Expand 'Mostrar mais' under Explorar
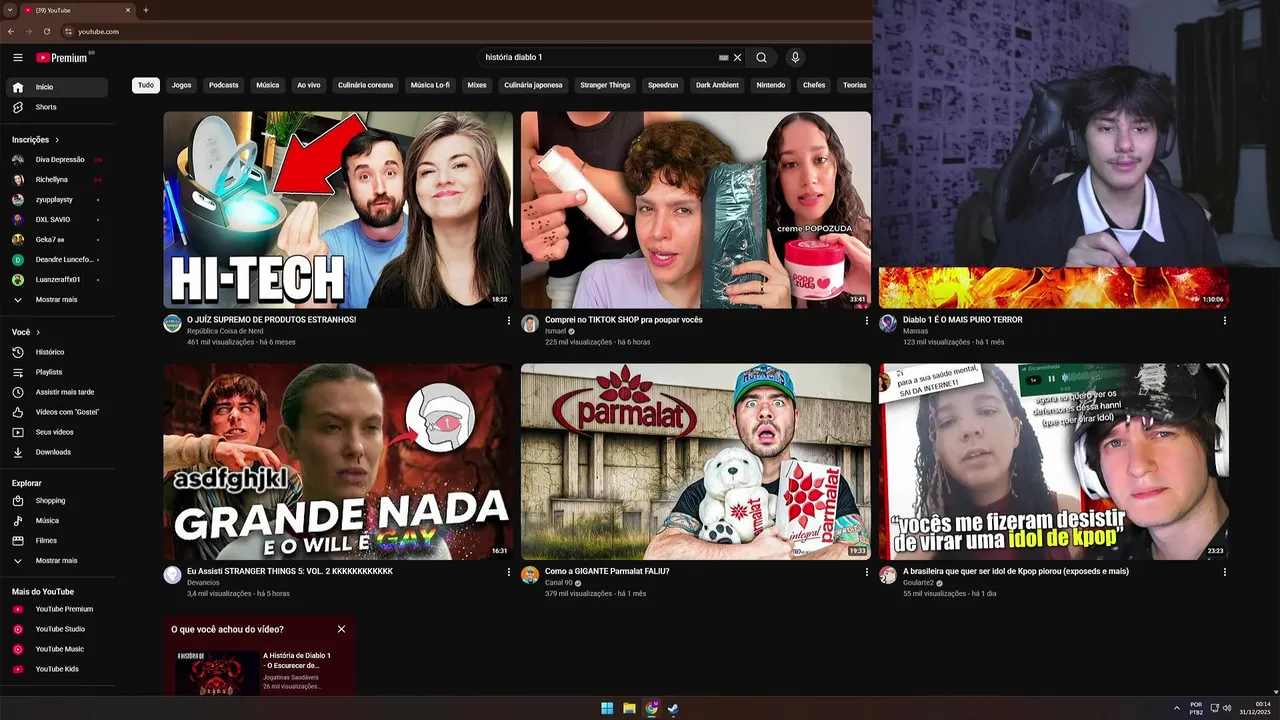The width and height of the screenshot is (1280, 720). pyautogui.click(x=56, y=560)
